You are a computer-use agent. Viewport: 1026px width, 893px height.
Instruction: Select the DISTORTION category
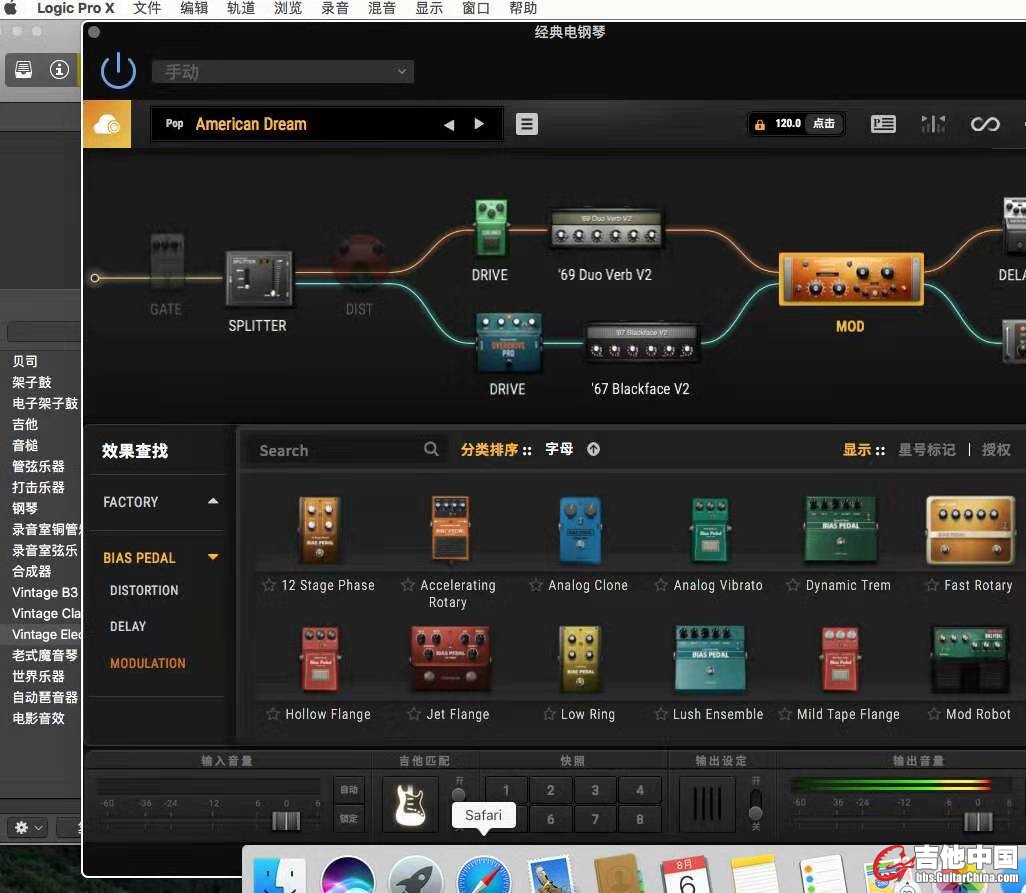(144, 591)
